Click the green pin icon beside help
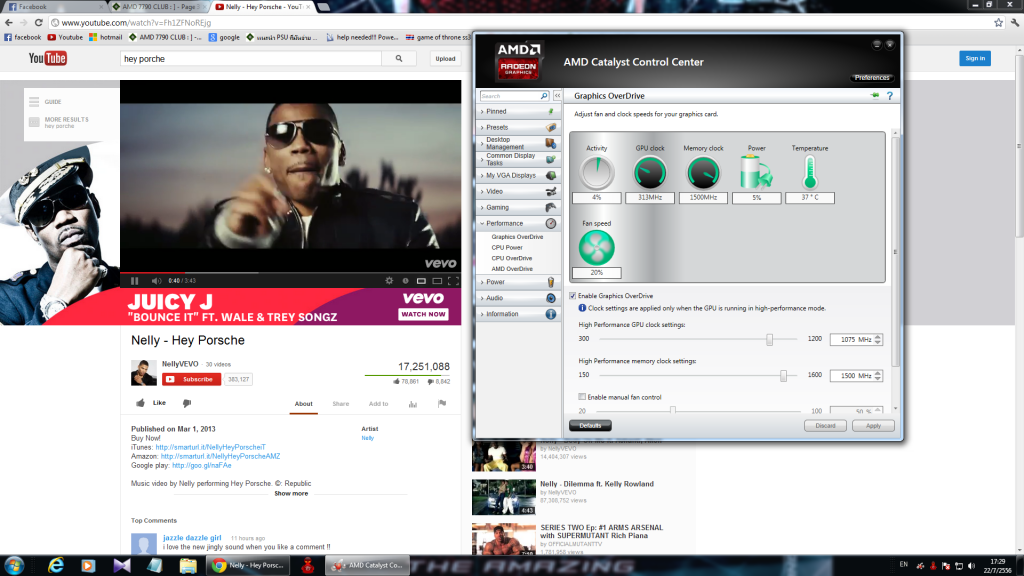 point(875,96)
